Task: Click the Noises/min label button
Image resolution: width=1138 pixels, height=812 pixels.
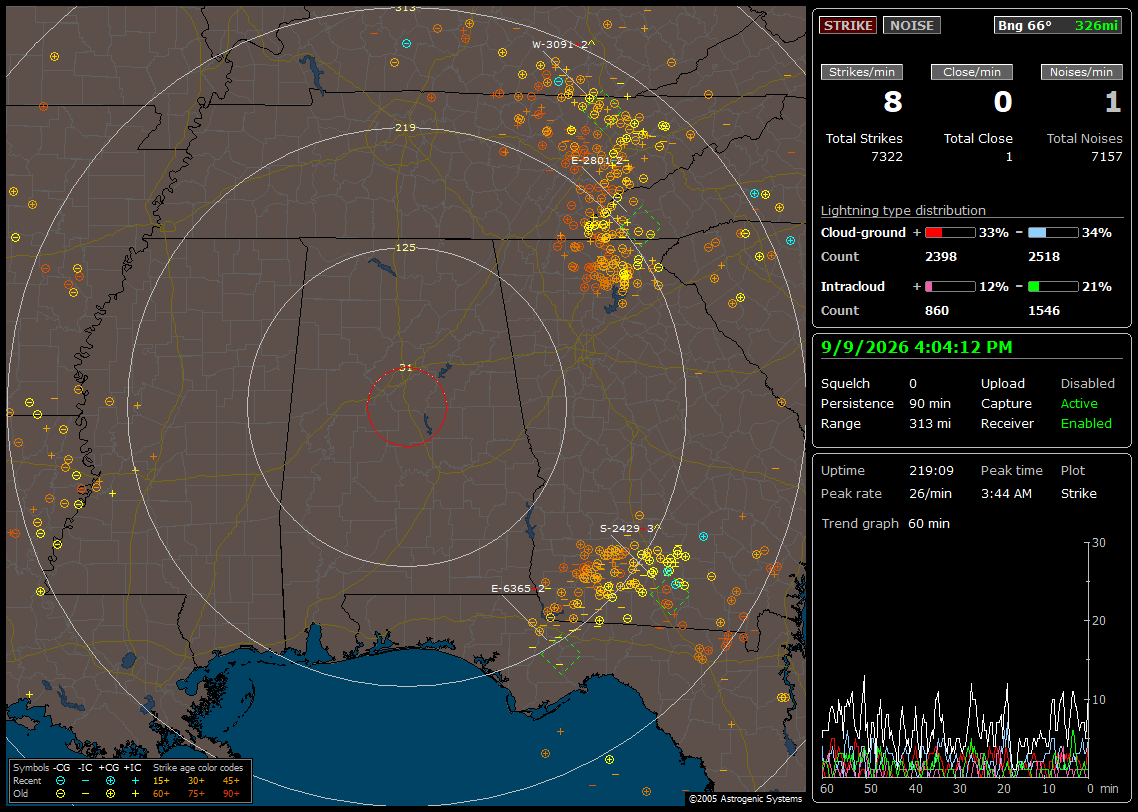Action: (x=1081, y=72)
